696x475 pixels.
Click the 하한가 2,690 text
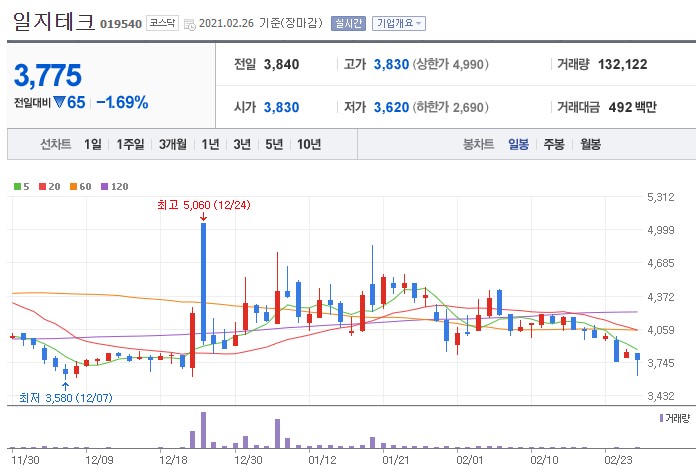tap(451, 107)
